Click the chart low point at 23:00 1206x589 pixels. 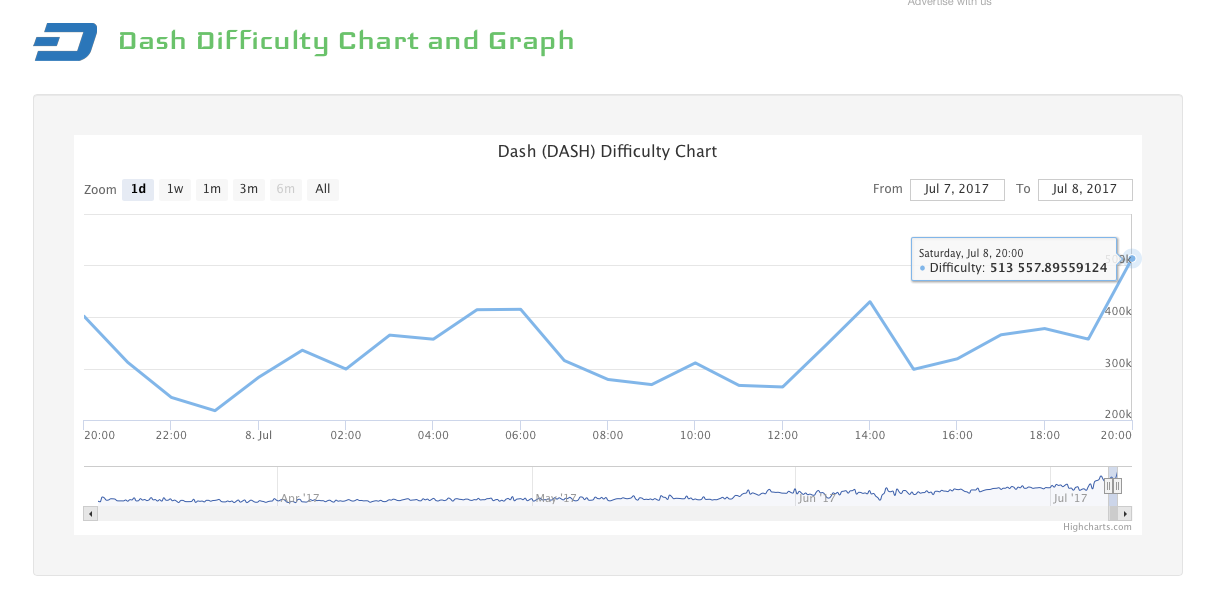(215, 410)
